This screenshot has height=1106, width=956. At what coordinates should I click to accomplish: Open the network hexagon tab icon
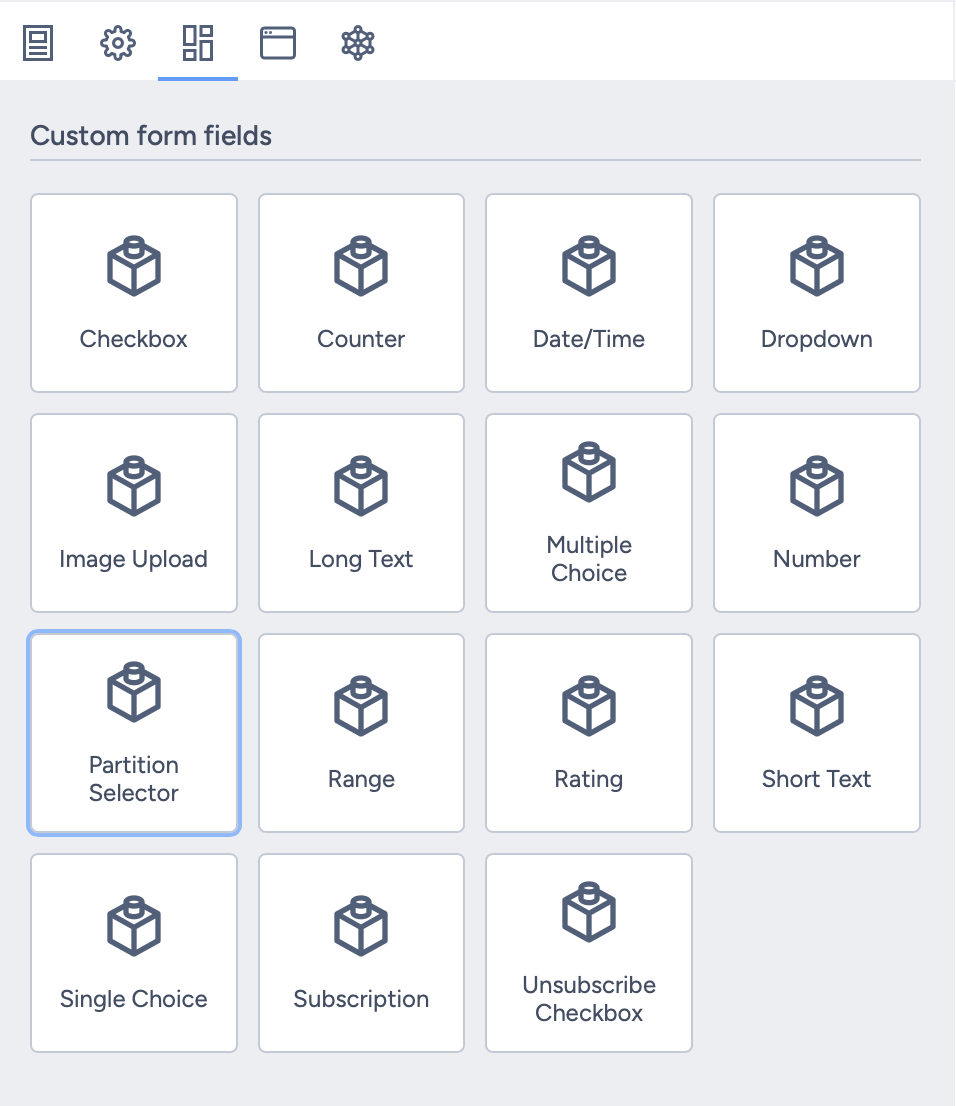coord(358,43)
